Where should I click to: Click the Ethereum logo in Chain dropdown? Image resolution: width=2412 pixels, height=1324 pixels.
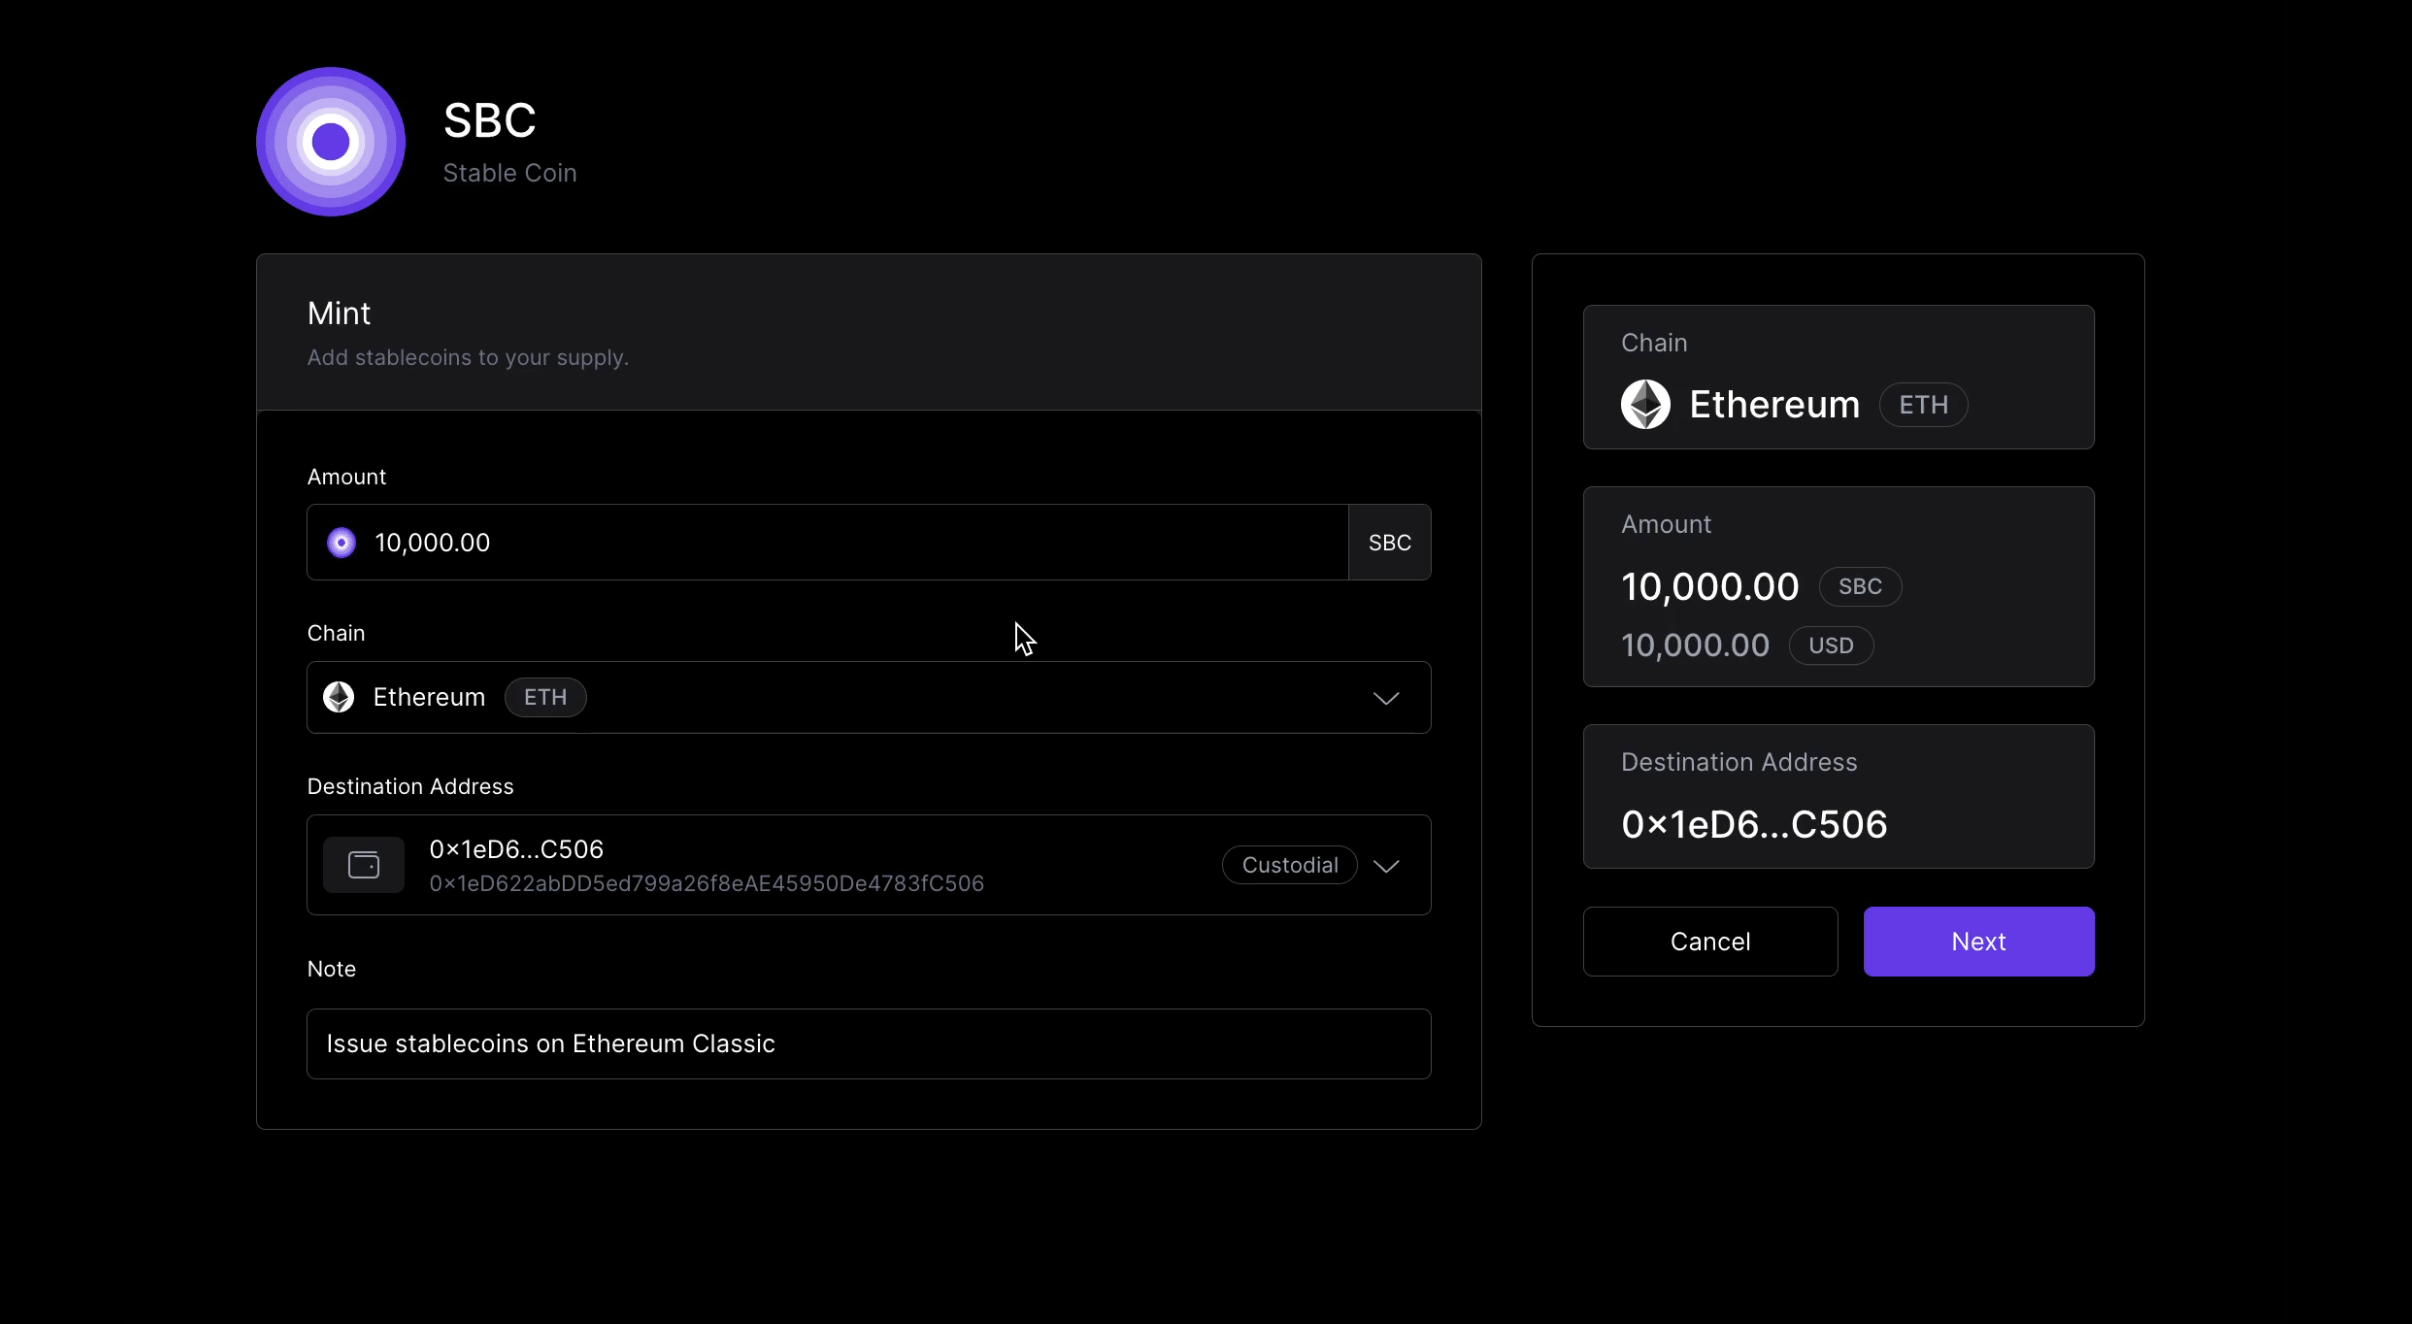[x=339, y=697]
